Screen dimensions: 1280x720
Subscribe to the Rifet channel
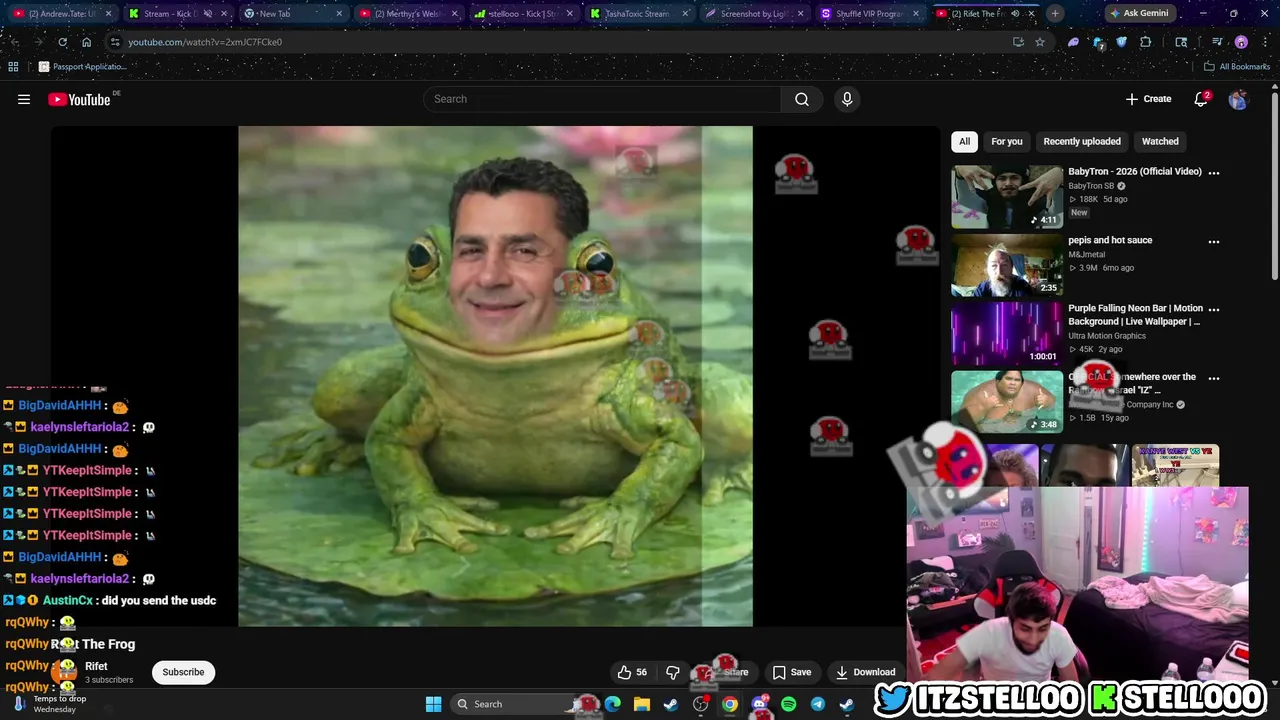pos(183,672)
